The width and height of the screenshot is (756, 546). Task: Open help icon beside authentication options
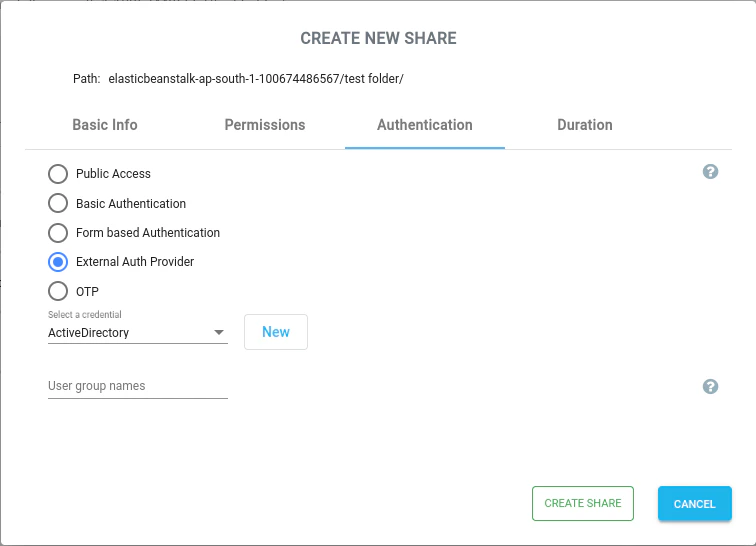pos(710,172)
